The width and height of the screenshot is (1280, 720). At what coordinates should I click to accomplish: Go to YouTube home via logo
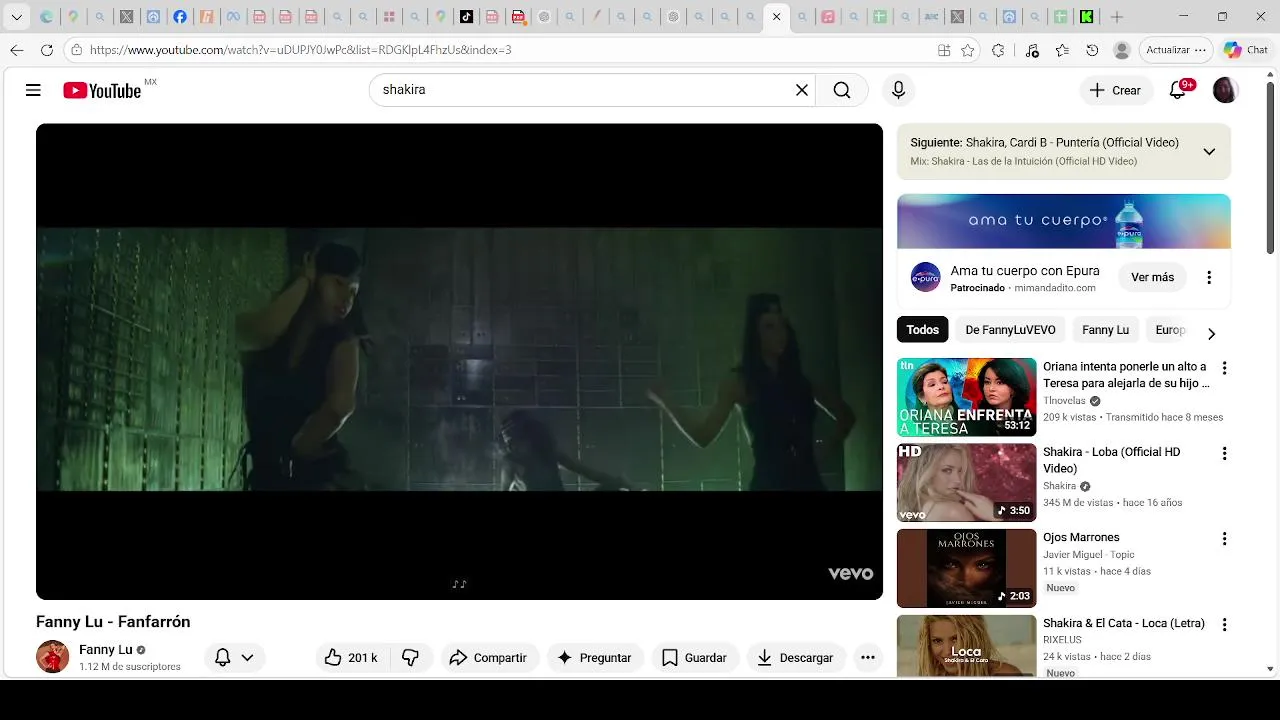pos(102,90)
